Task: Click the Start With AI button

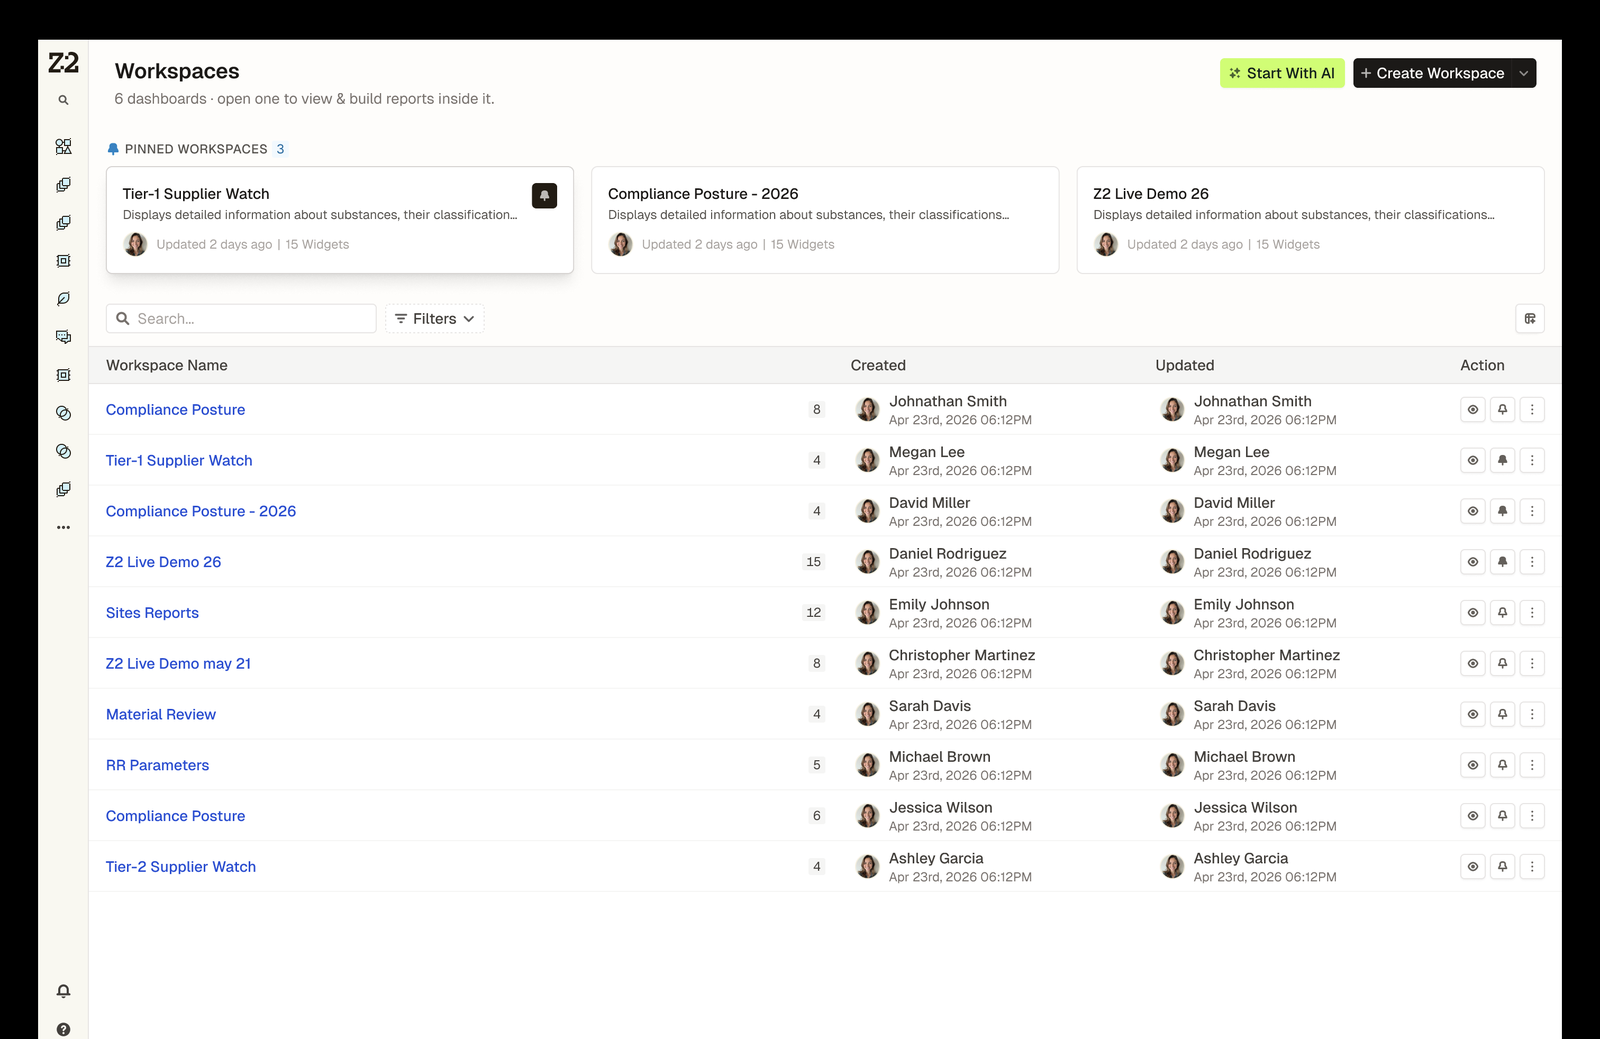Action: (x=1282, y=73)
